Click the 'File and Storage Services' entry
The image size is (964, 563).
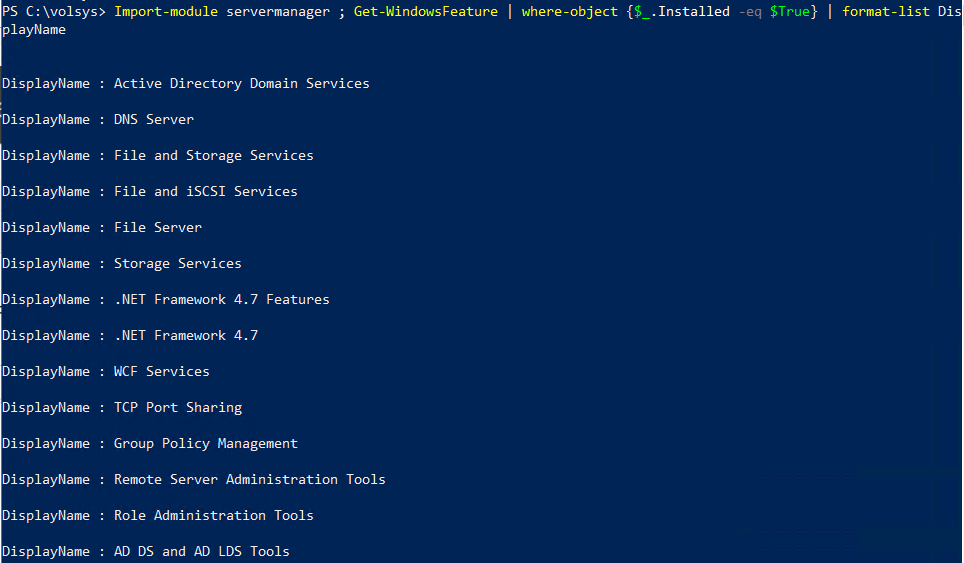point(213,156)
